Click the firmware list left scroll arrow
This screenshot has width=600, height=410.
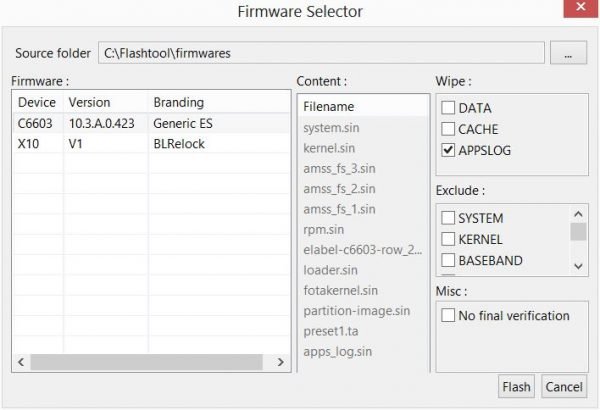point(21,362)
